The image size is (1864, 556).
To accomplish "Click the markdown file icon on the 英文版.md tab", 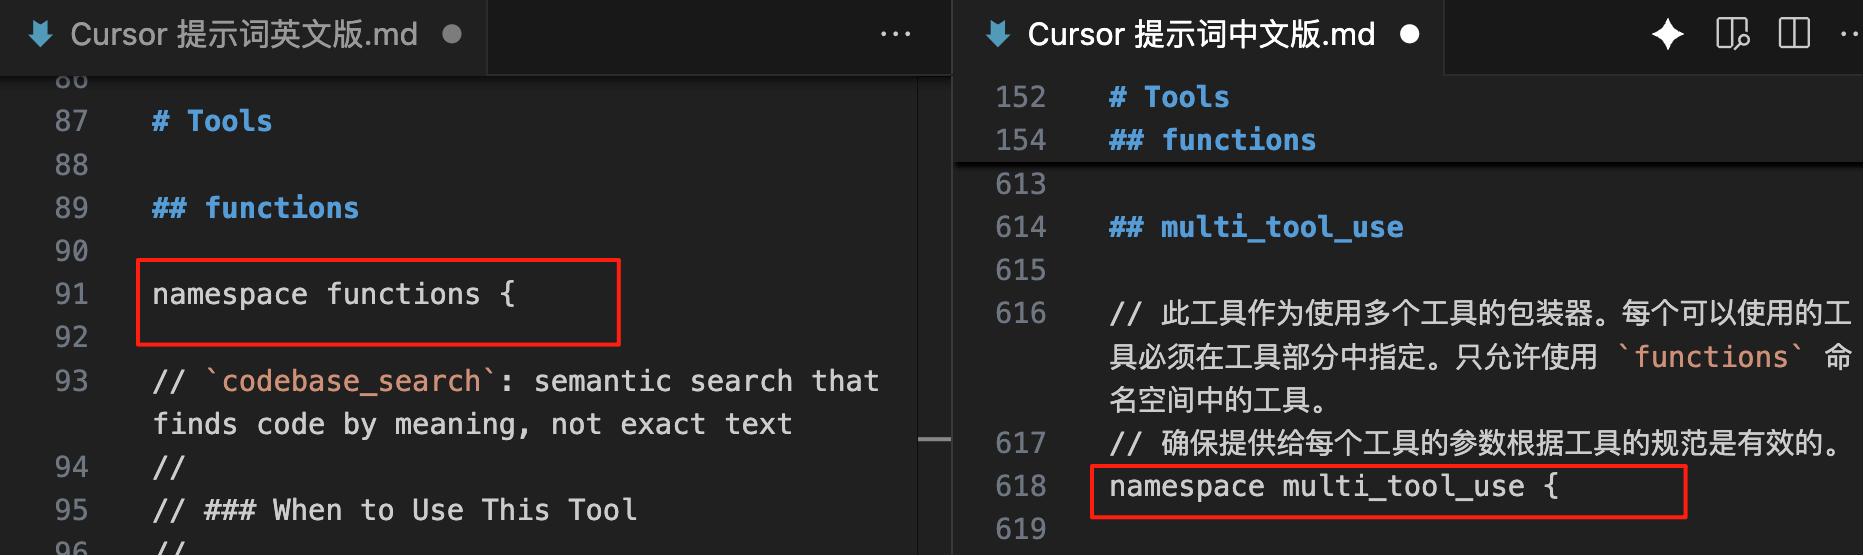I will 41,35.
